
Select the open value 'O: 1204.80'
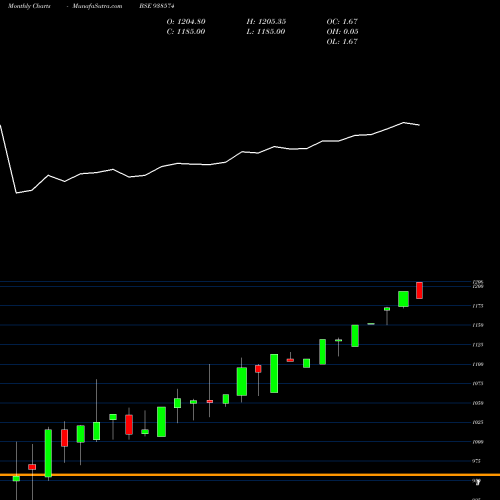(x=186, y=22)
